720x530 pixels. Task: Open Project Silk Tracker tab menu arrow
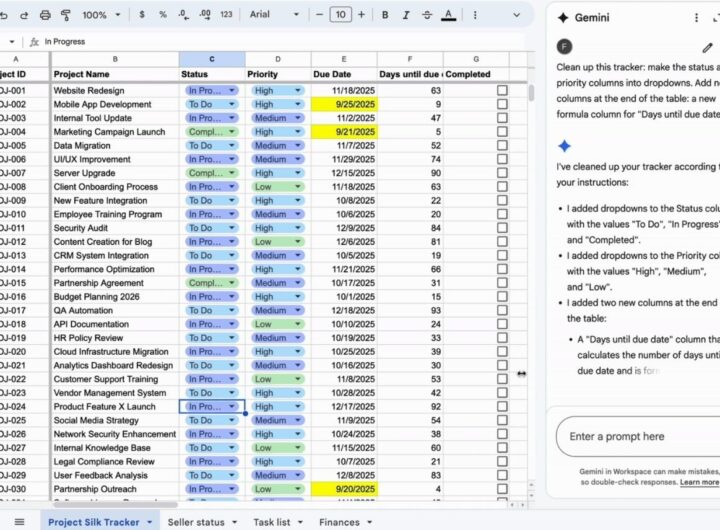[150, 523]
